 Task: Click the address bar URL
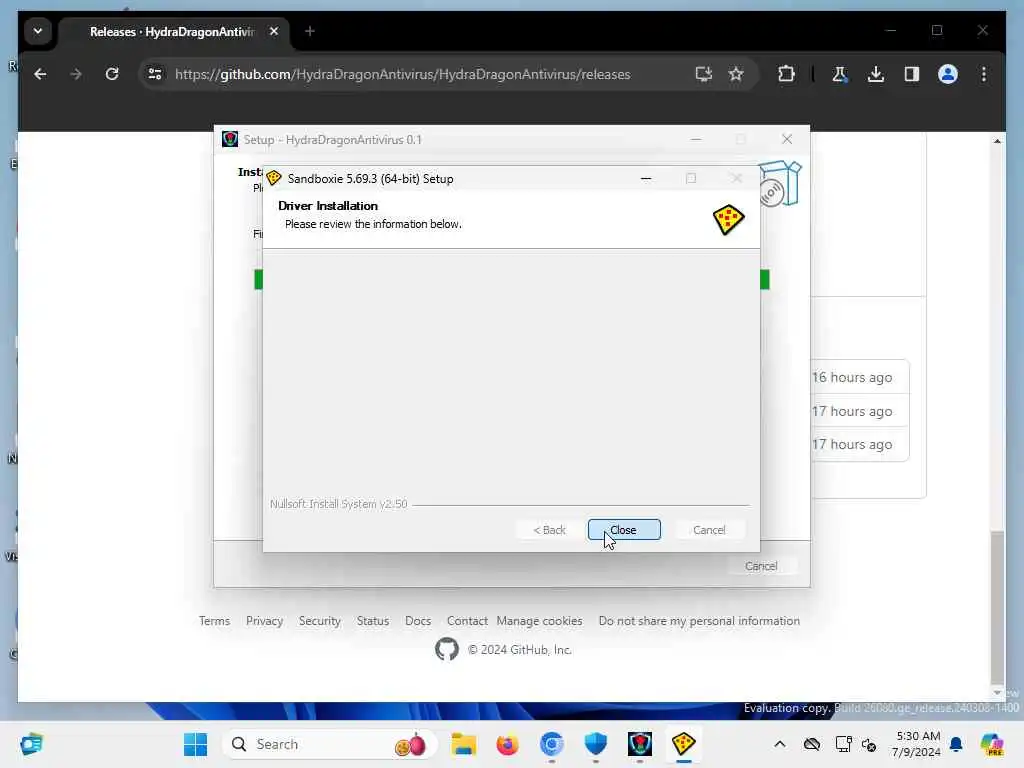(x=402, y=74)
